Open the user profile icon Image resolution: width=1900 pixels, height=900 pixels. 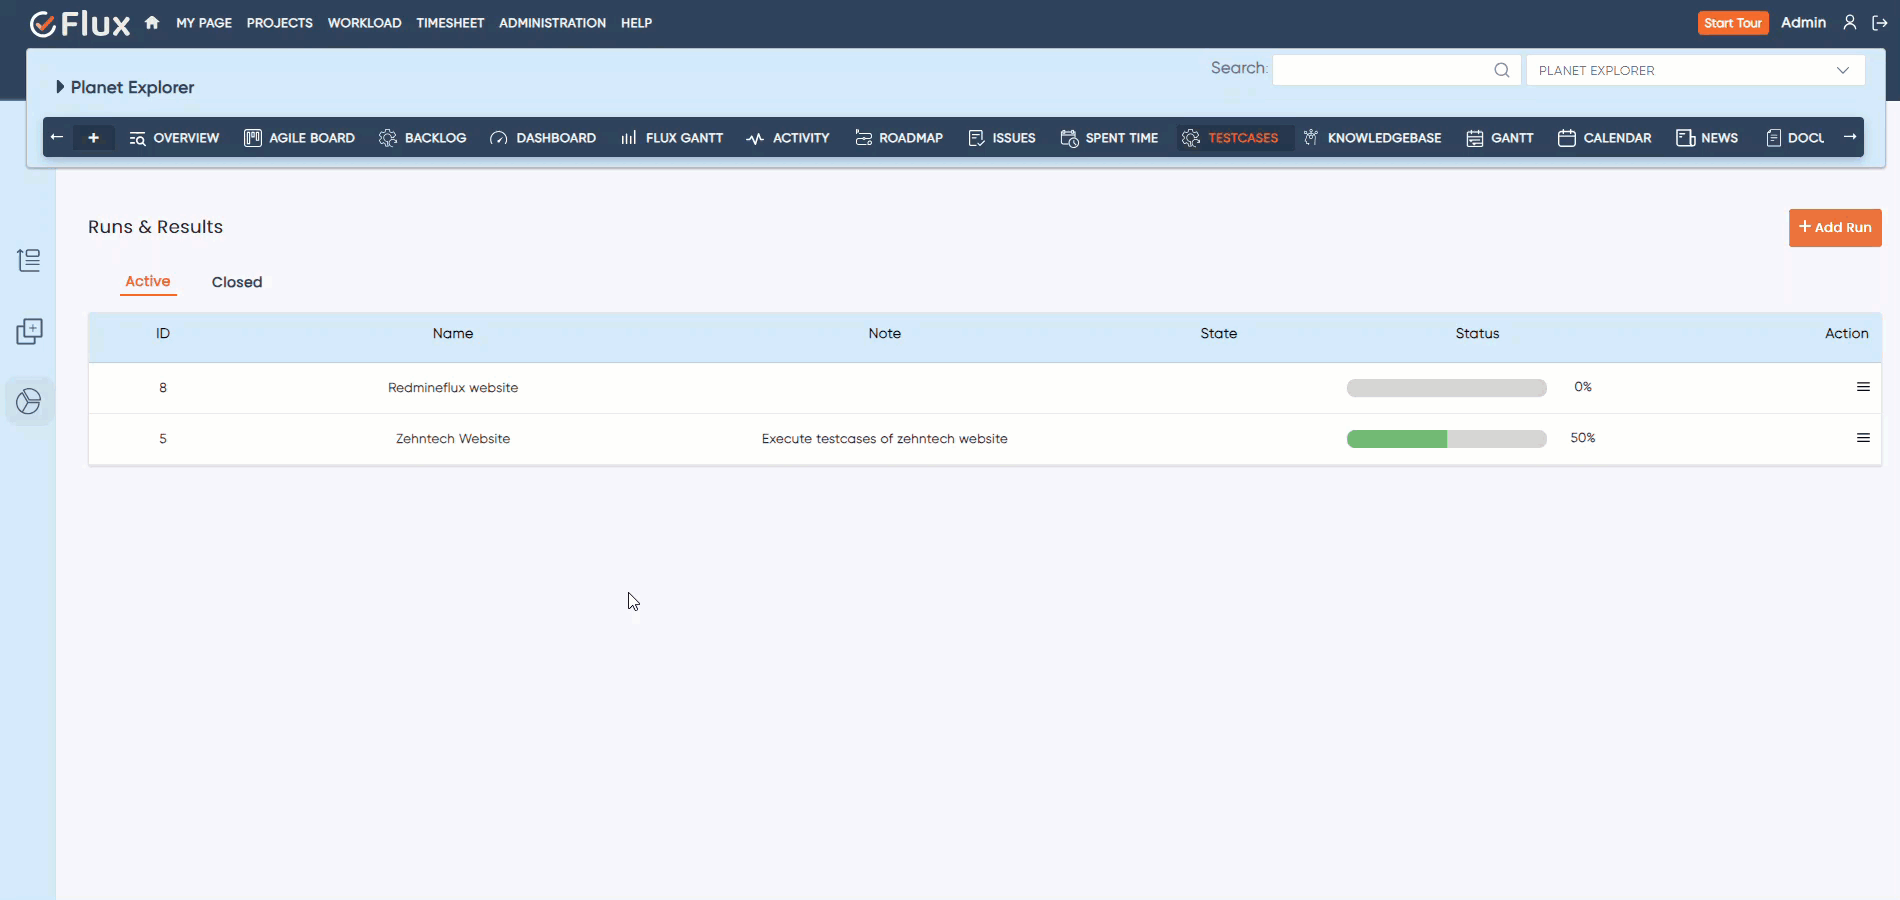1849,23
